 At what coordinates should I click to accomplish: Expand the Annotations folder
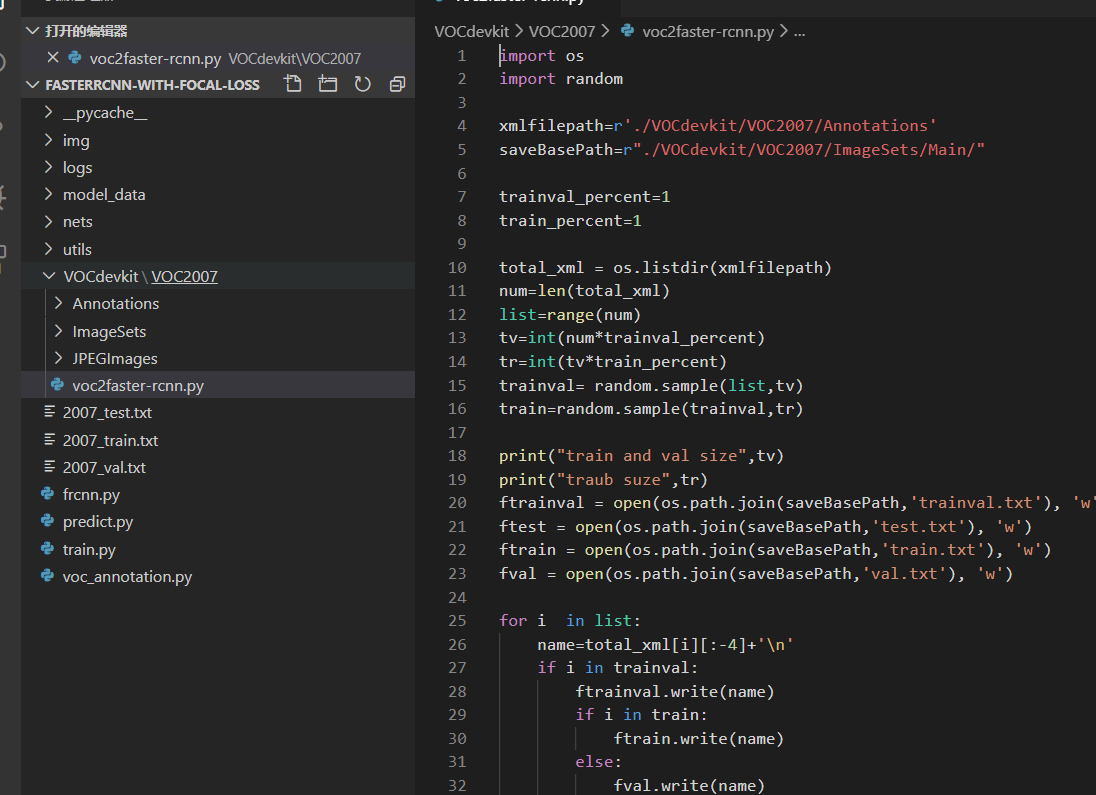click(x=59, y=303)
